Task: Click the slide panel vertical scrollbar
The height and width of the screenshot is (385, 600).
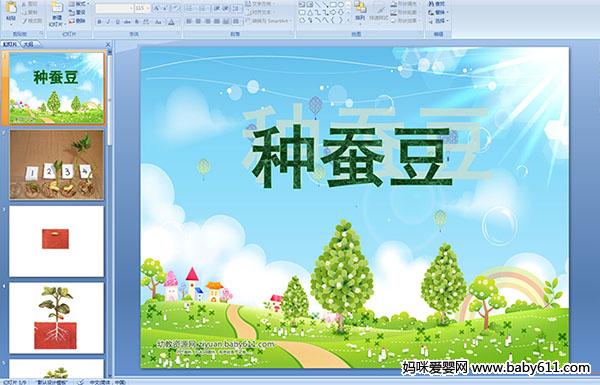Action: click(110, 212)
